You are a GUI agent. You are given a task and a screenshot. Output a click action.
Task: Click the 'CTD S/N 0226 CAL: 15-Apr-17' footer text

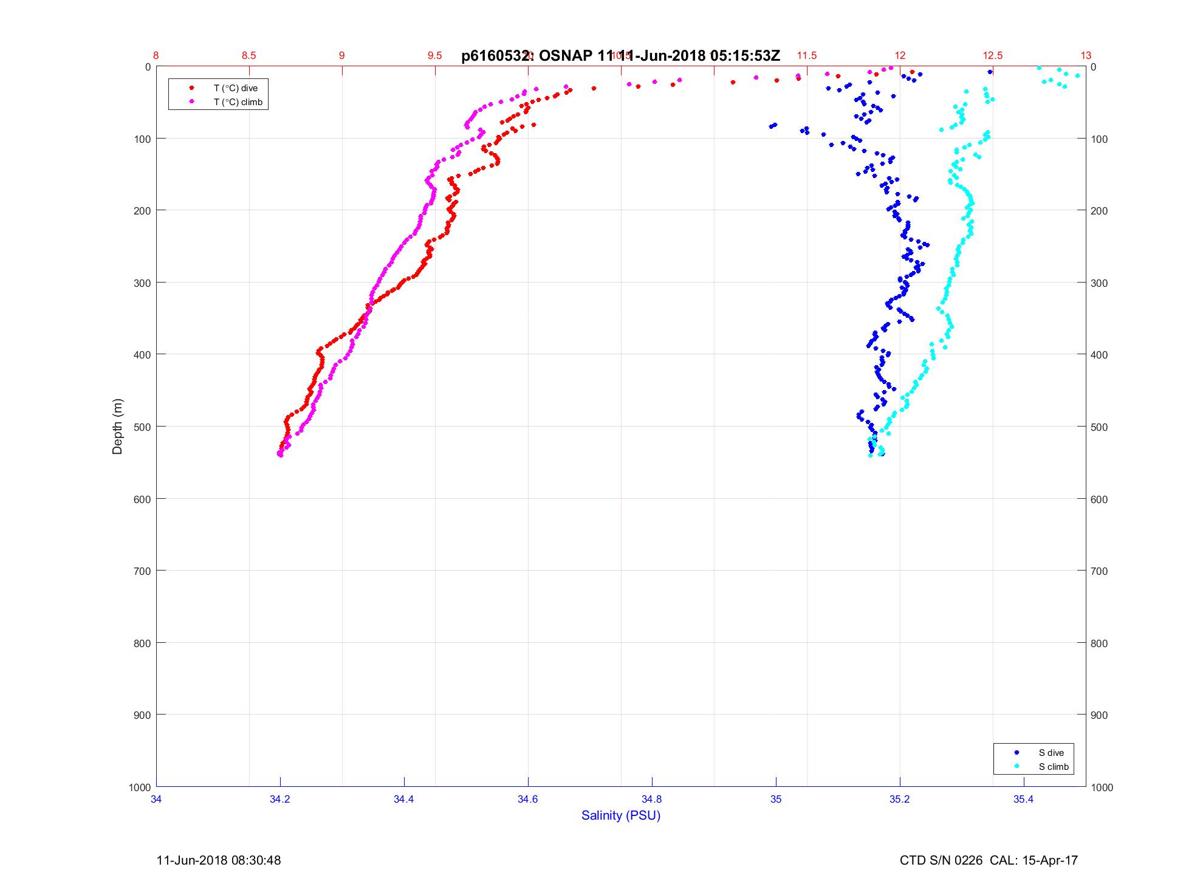[x=988, y=860]
